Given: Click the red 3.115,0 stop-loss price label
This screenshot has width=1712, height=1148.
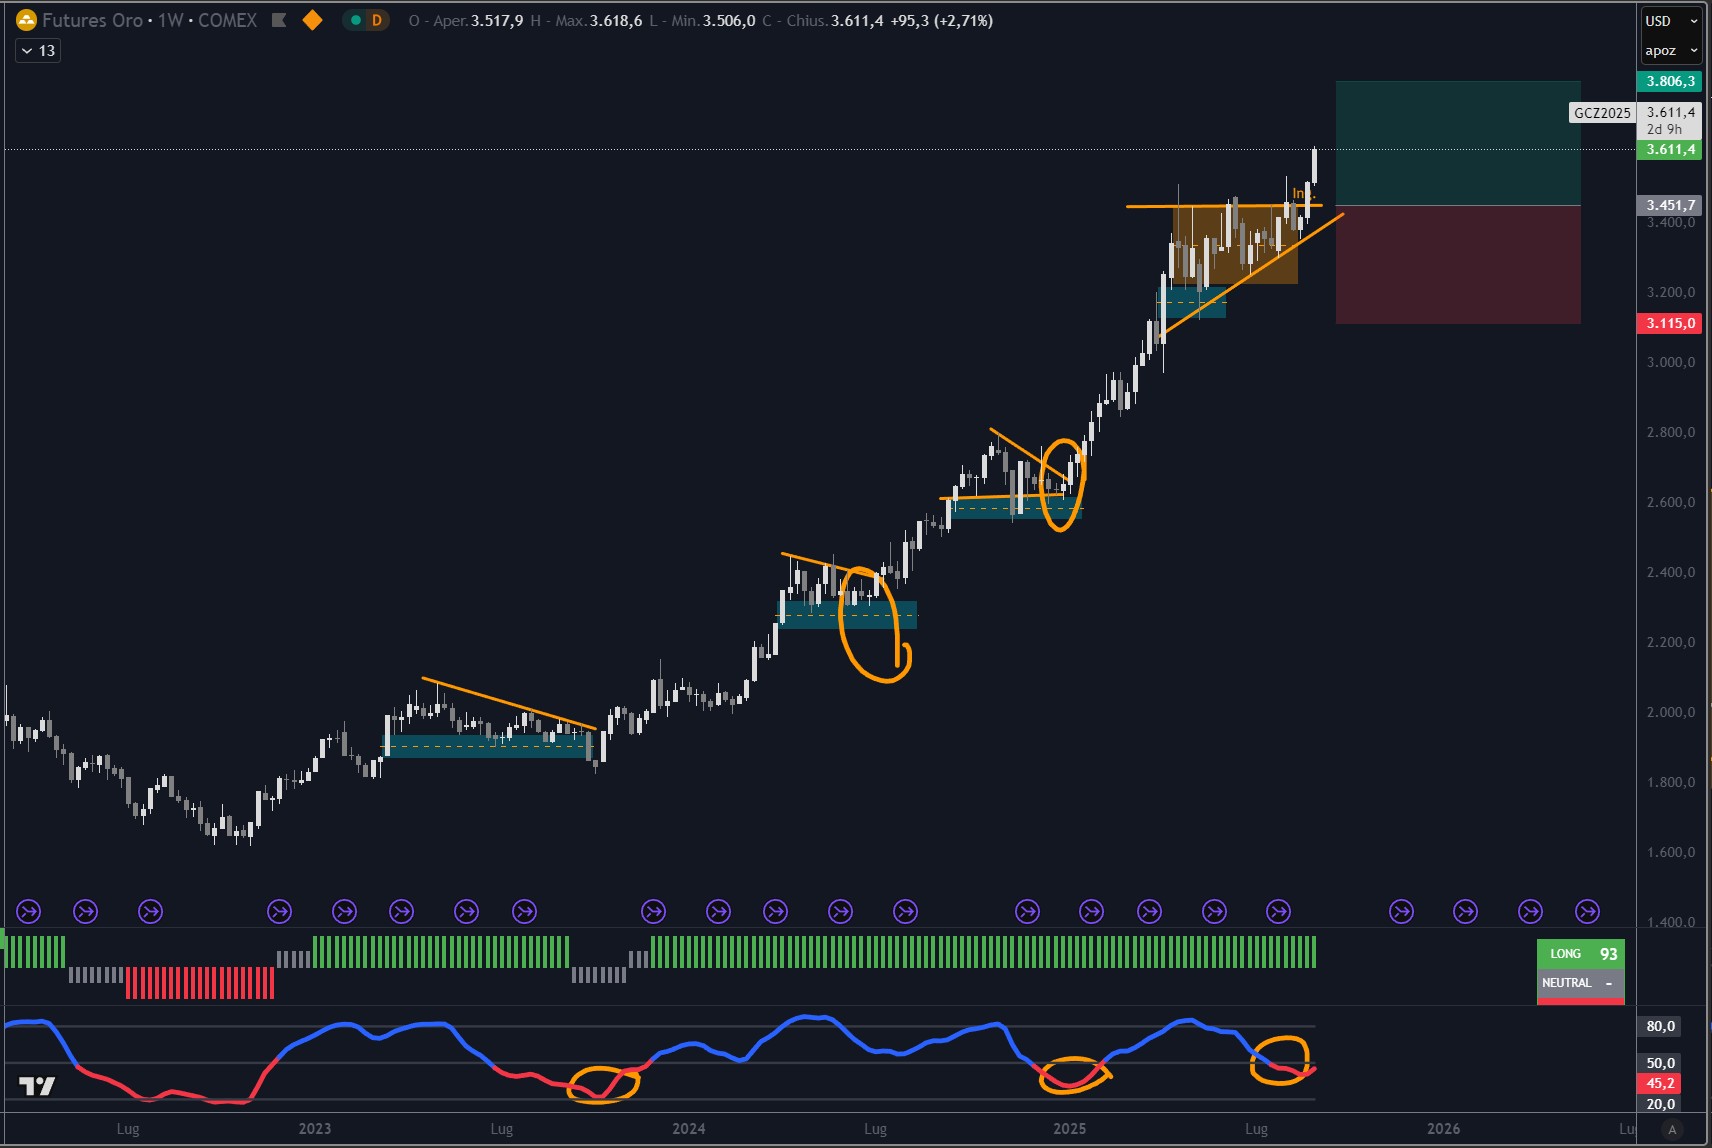Looking at the screenshot, I should point(1670,323).
